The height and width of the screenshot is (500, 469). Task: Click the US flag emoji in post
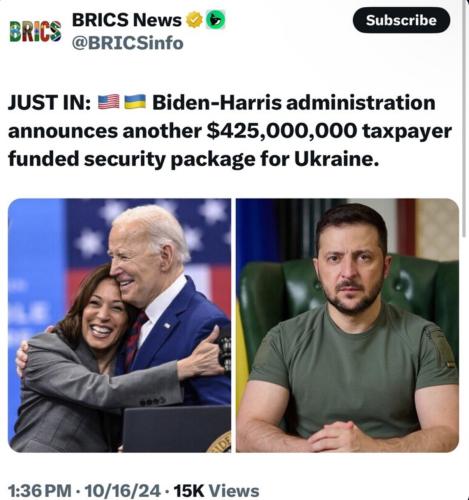(x=109, y=102)
